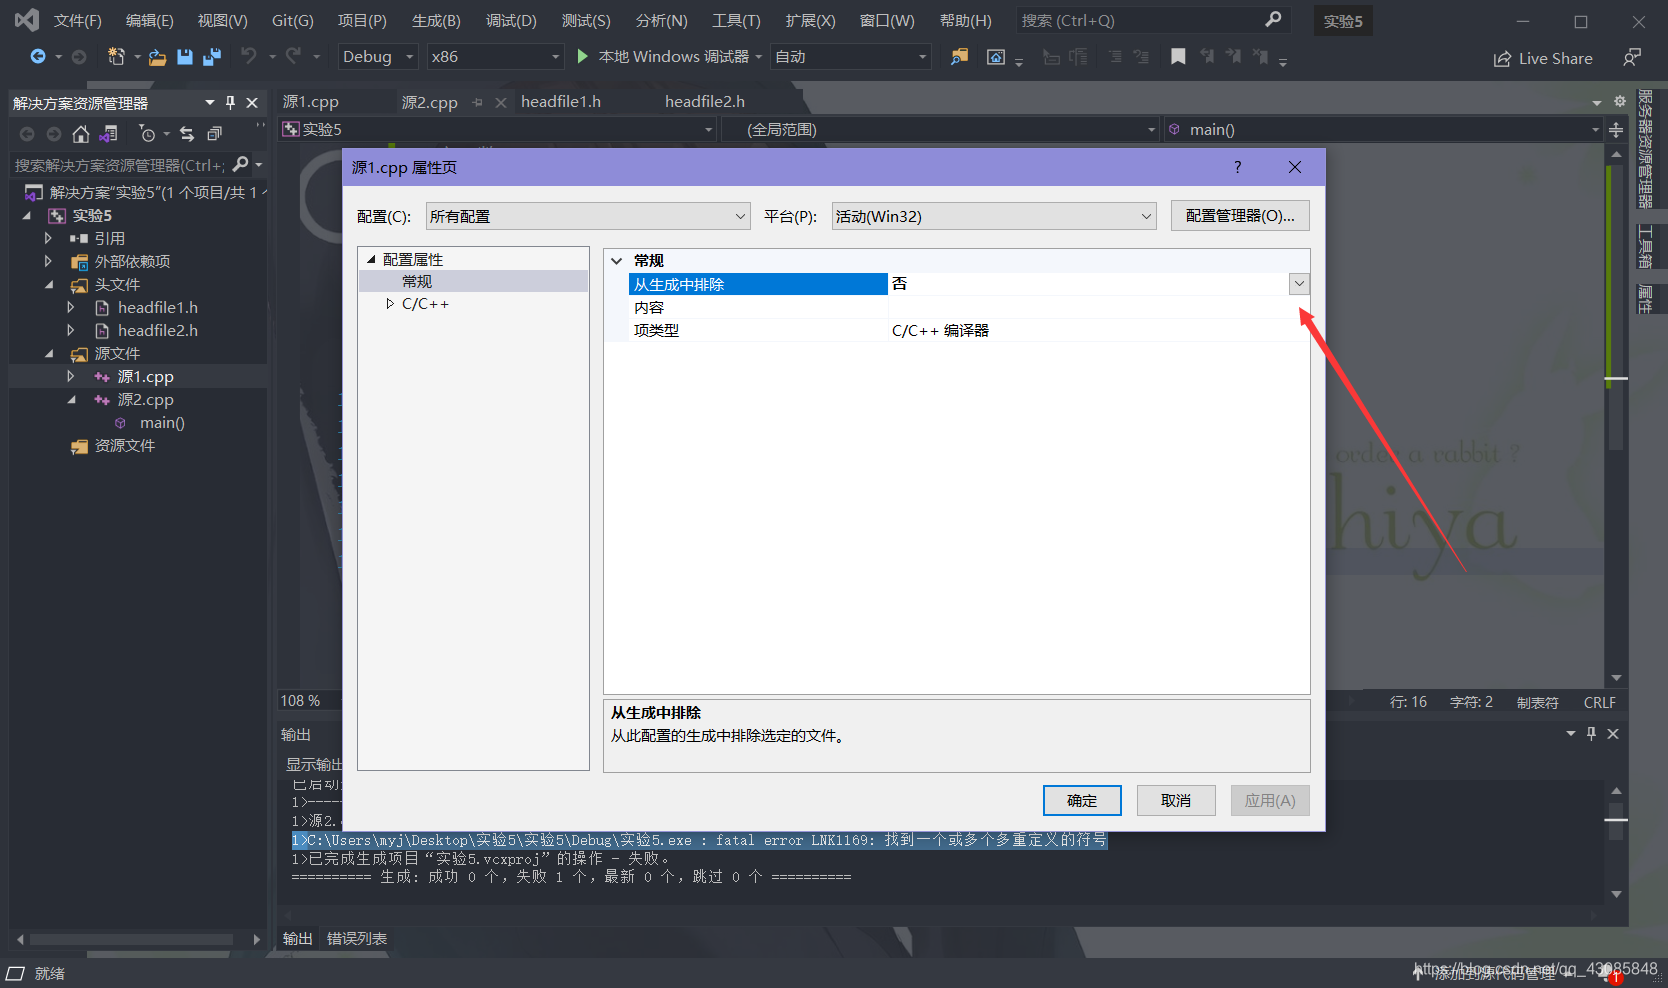This screenshot has height=988, width=1668.
Task: Click the help question mark in the properties dialog
Action: click(1238, 167)
